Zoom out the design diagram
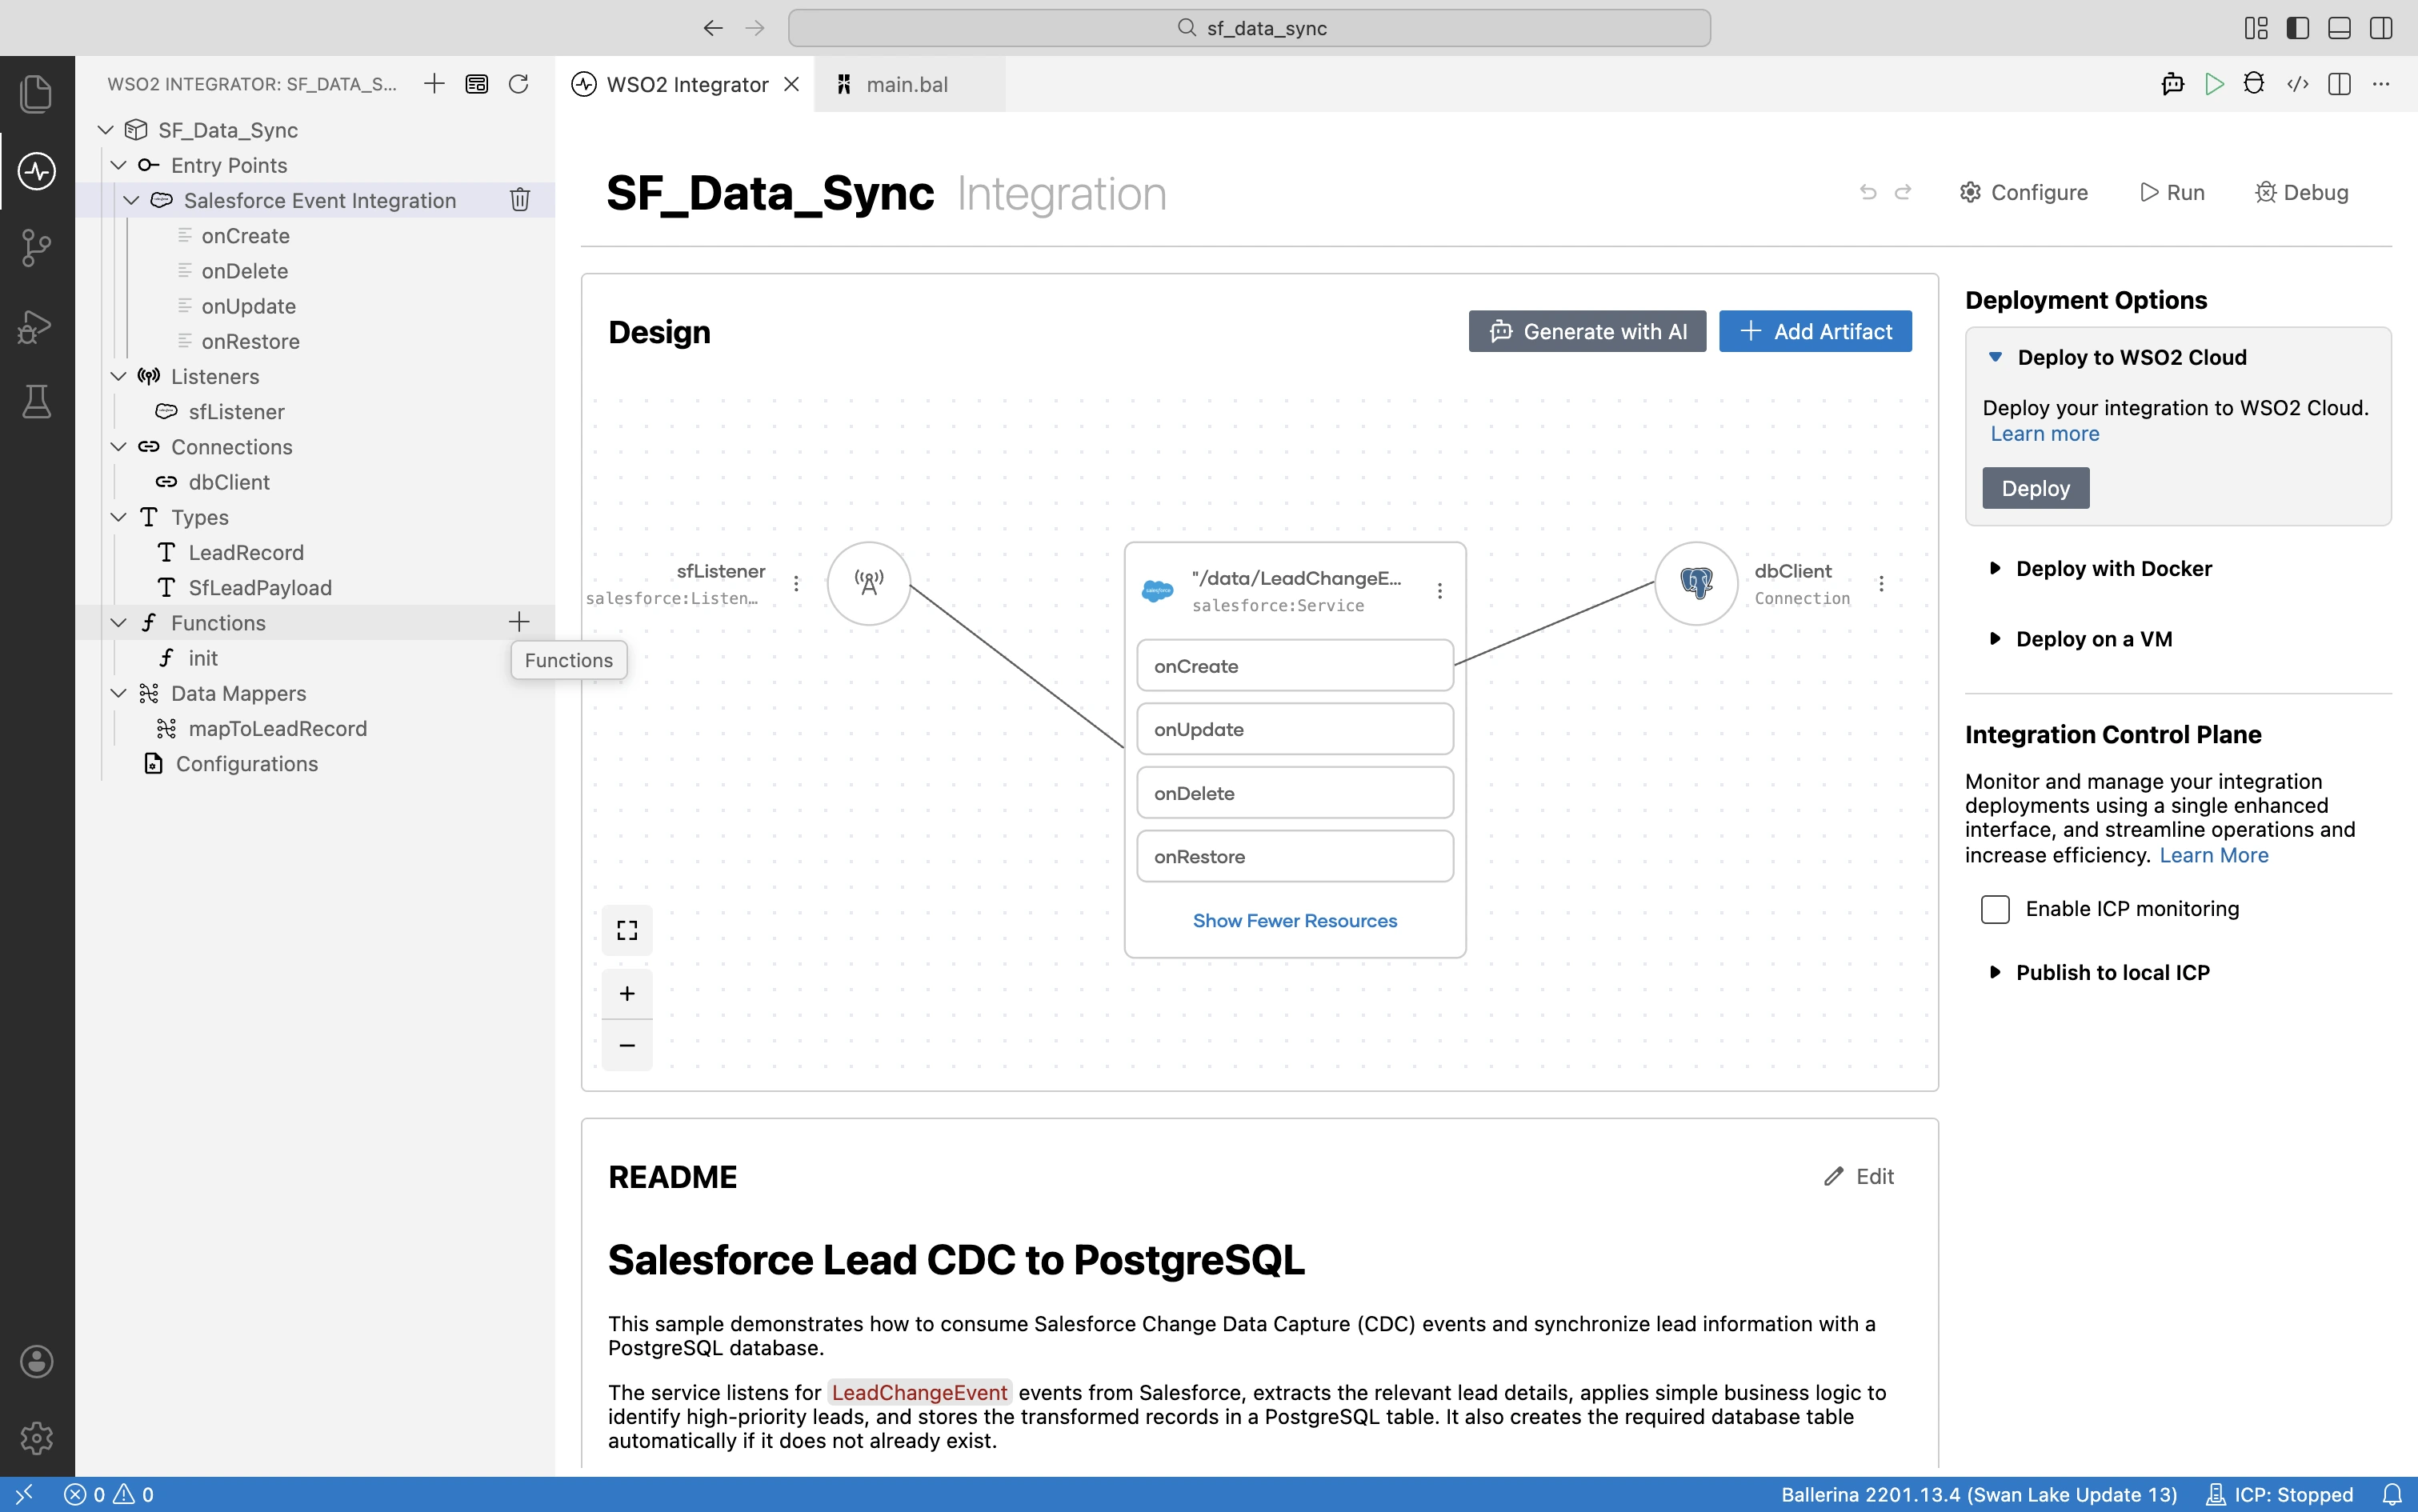This screenshot has height=1512, width=2418. pyautogui.click(x=627, y=1046)
